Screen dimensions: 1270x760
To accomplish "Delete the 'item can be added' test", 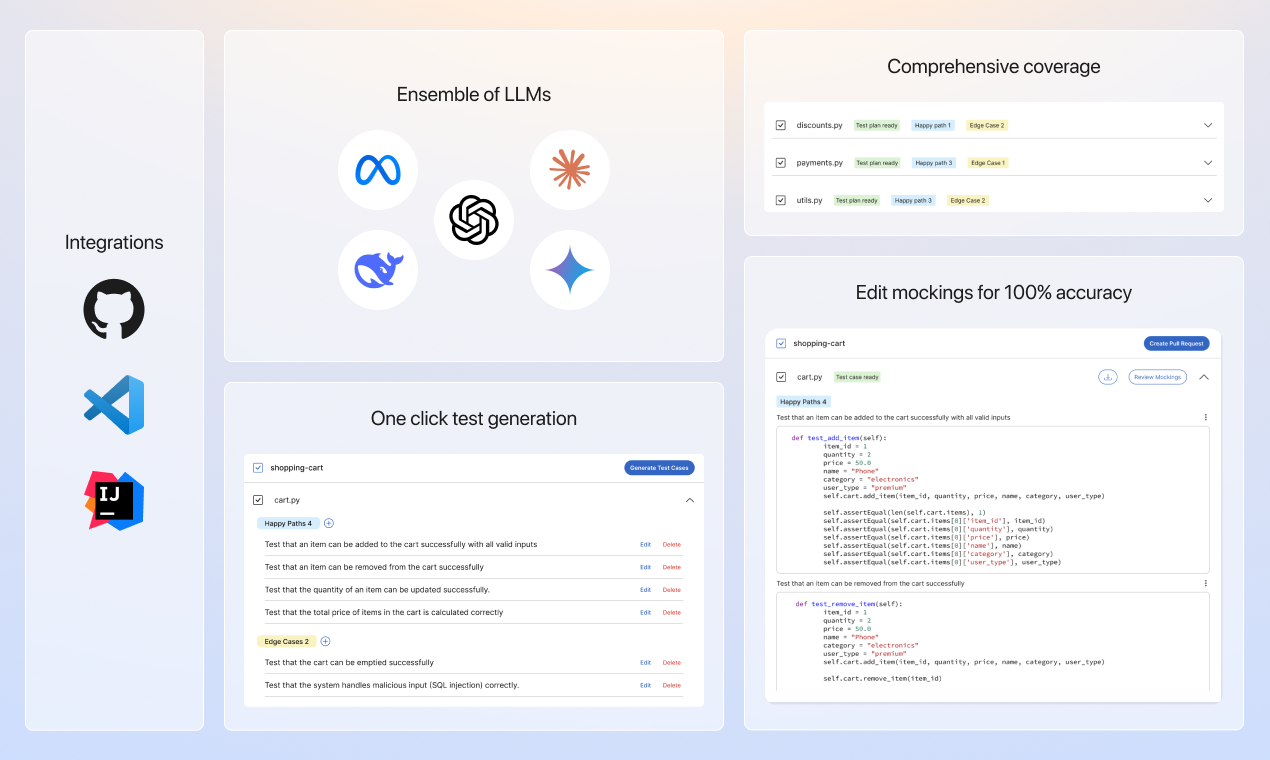I will click(x=671, y=545).
